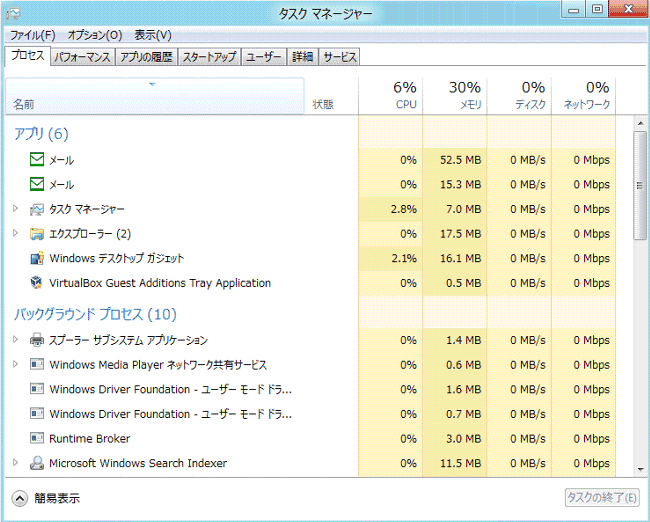Click the scrollbar thumb in process list
Image resolution: width=650 pixels, height=522 pixels.
pyautogui.click(x=640, y=185)
